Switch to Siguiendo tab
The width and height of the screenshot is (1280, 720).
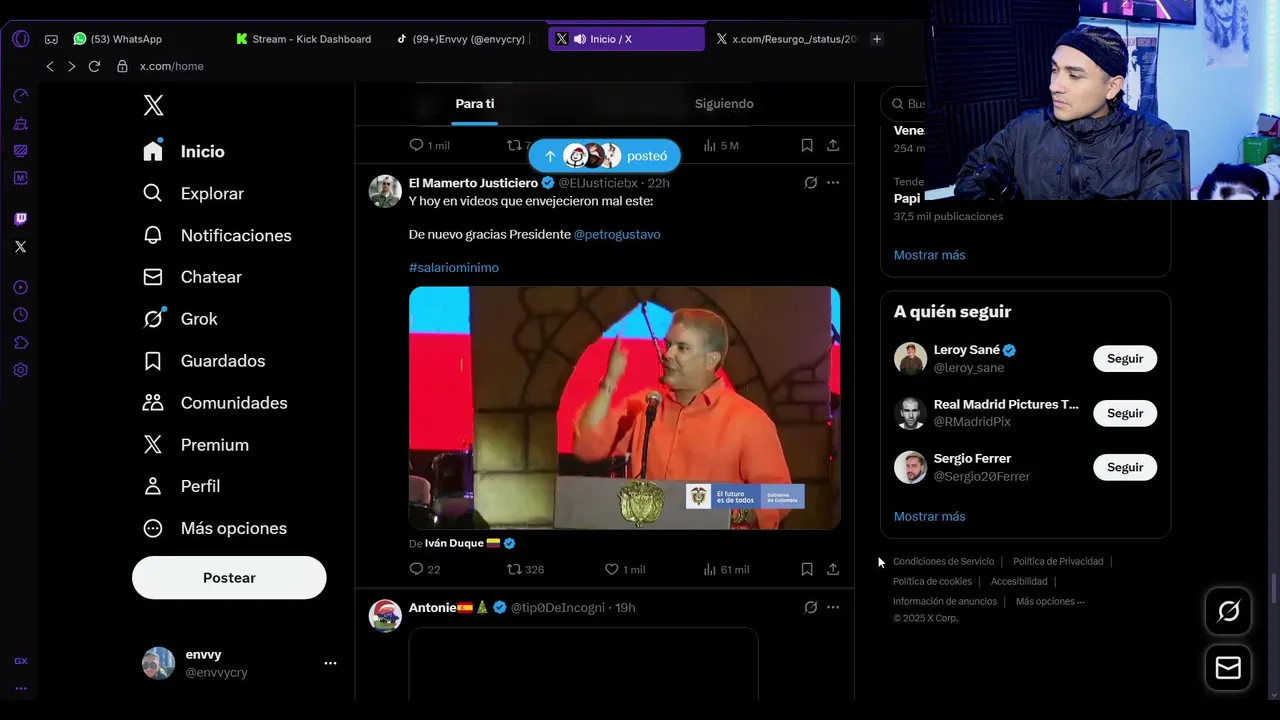724,104
